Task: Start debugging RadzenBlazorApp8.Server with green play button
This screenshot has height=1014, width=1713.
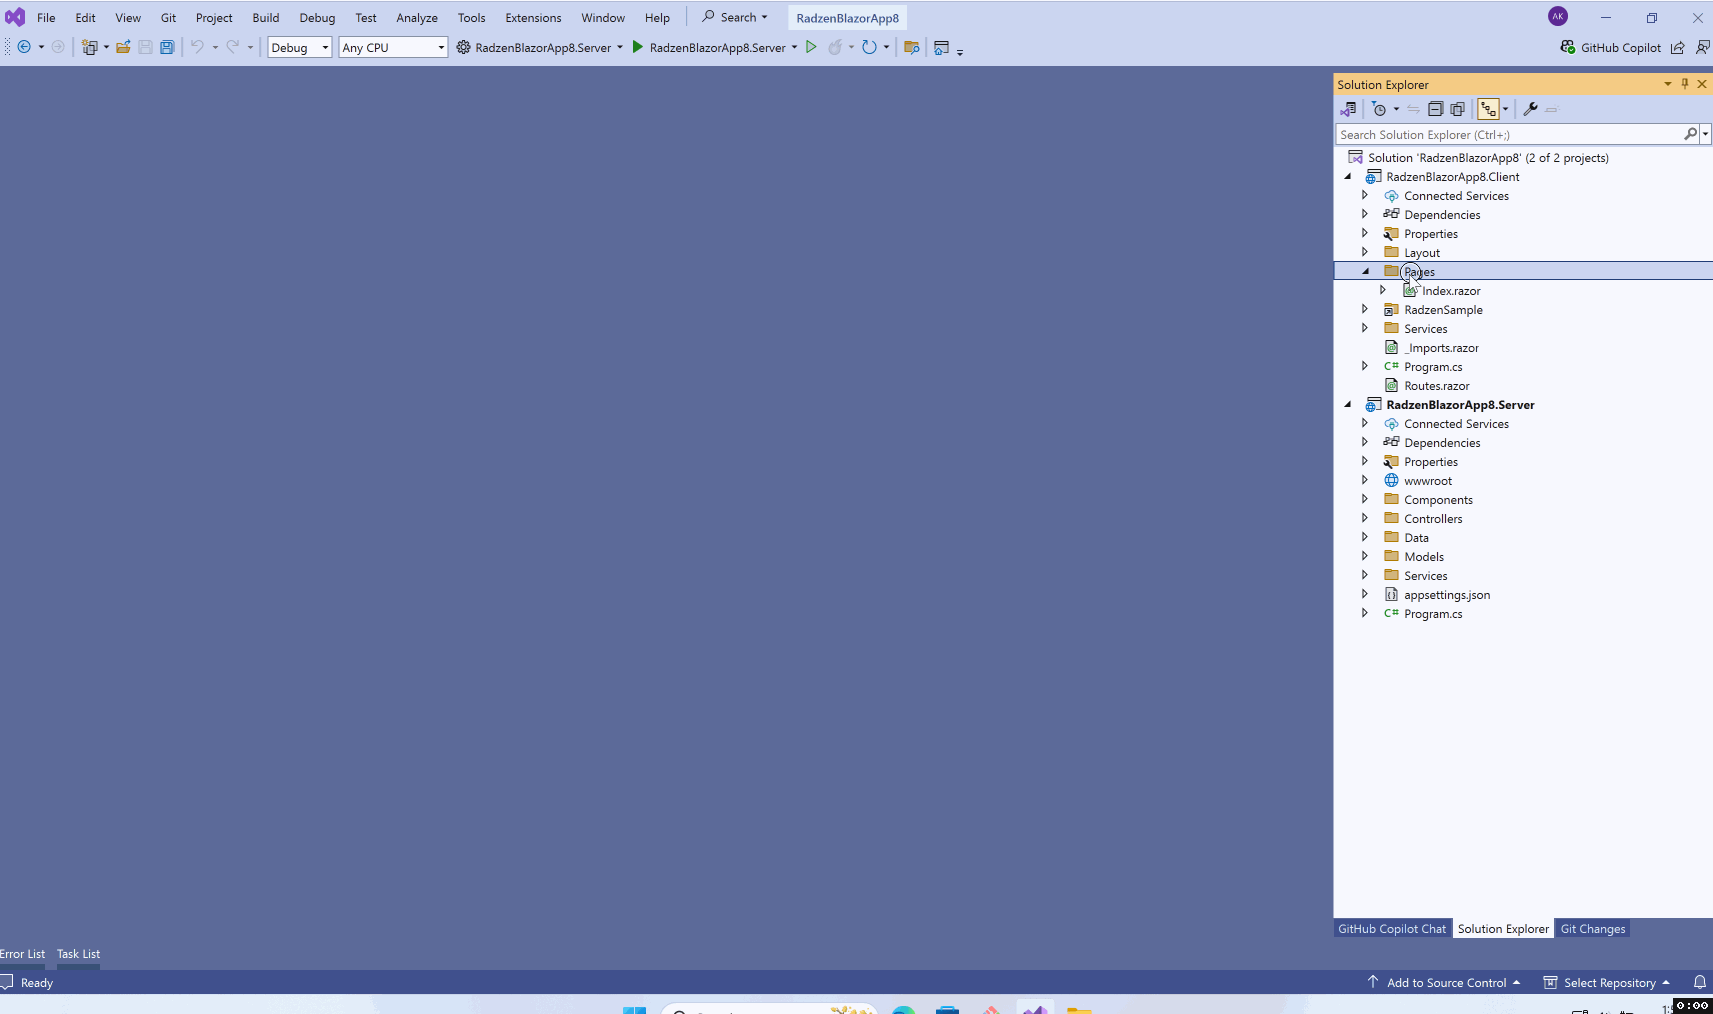Action: pyautogui.click(x=638, y=47)
